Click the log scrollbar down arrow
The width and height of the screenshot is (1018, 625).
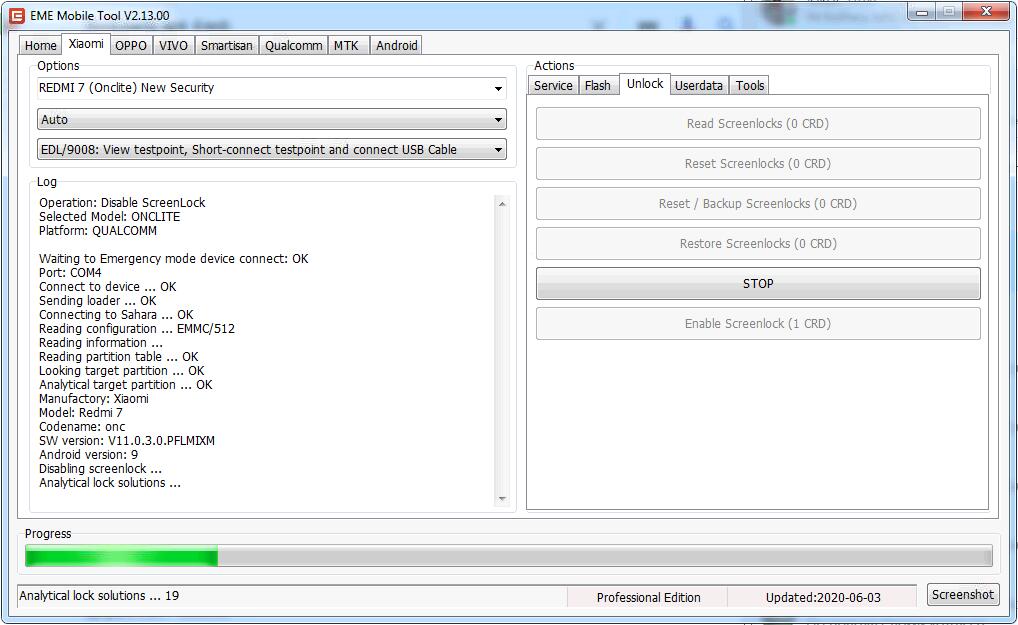[502, 498]
